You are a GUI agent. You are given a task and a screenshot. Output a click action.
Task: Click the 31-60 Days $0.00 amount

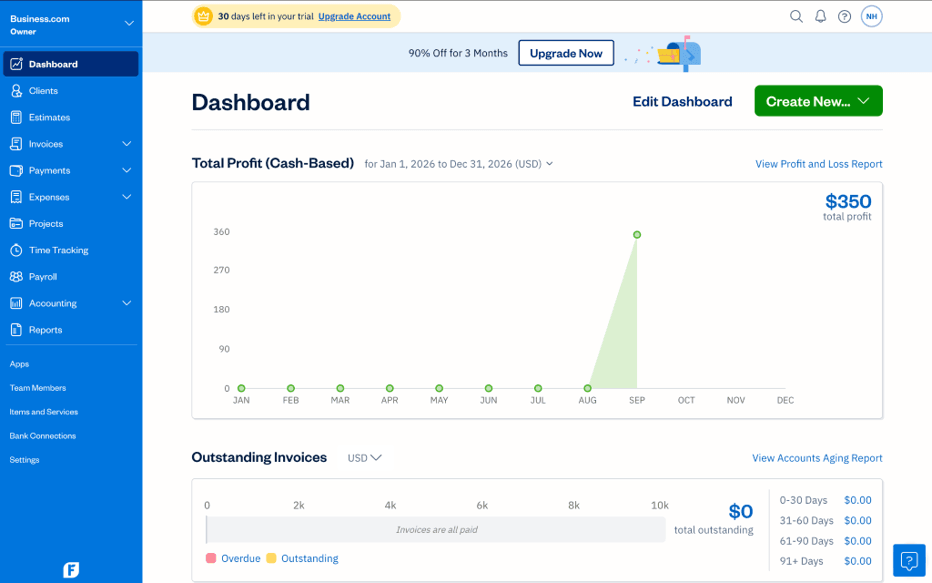(858, 521)
